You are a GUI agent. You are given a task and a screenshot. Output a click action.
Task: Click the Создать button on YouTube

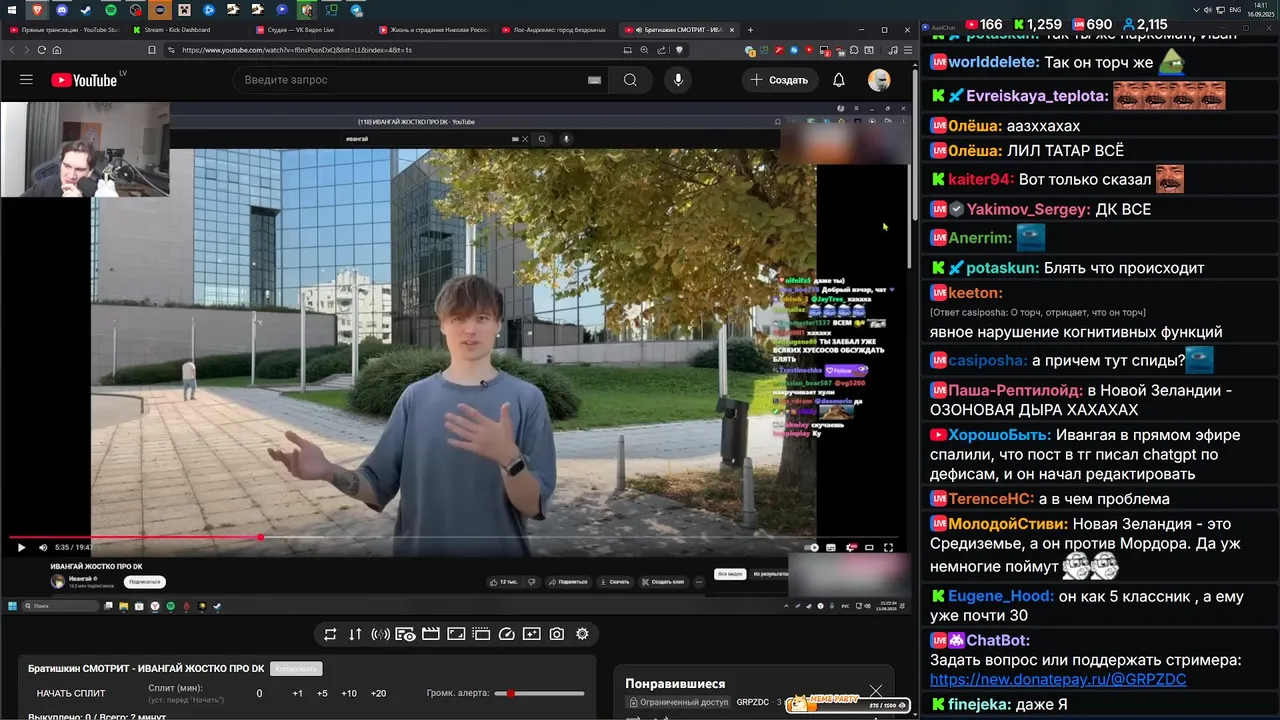click(779, 80)
